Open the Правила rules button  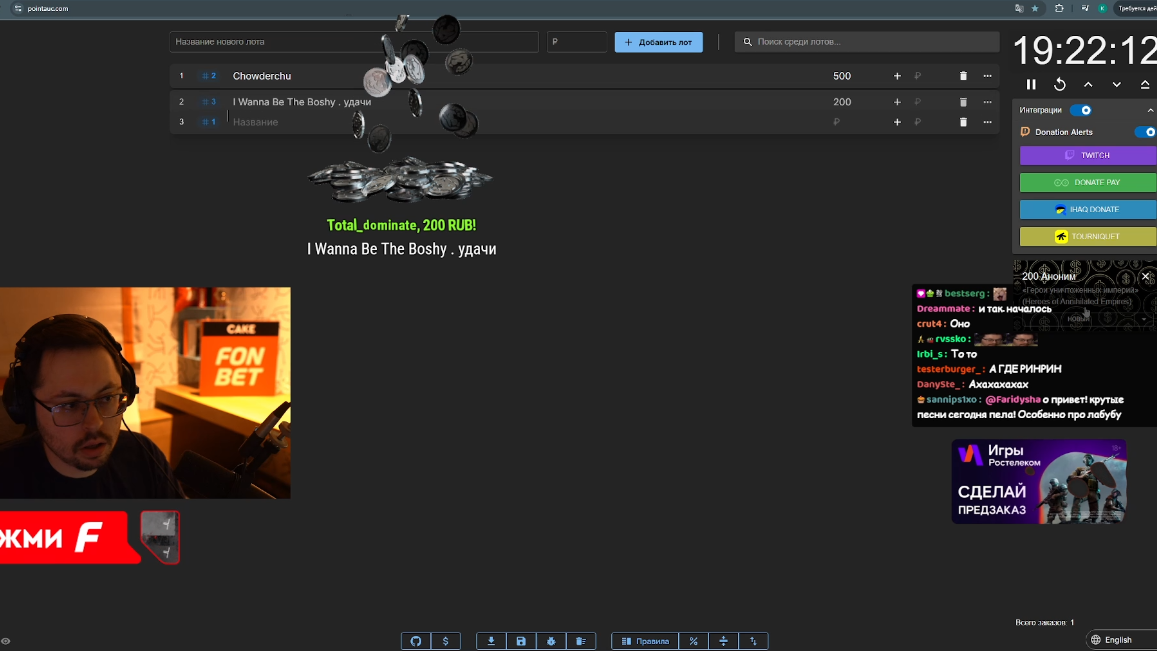[x=645, y=641]
